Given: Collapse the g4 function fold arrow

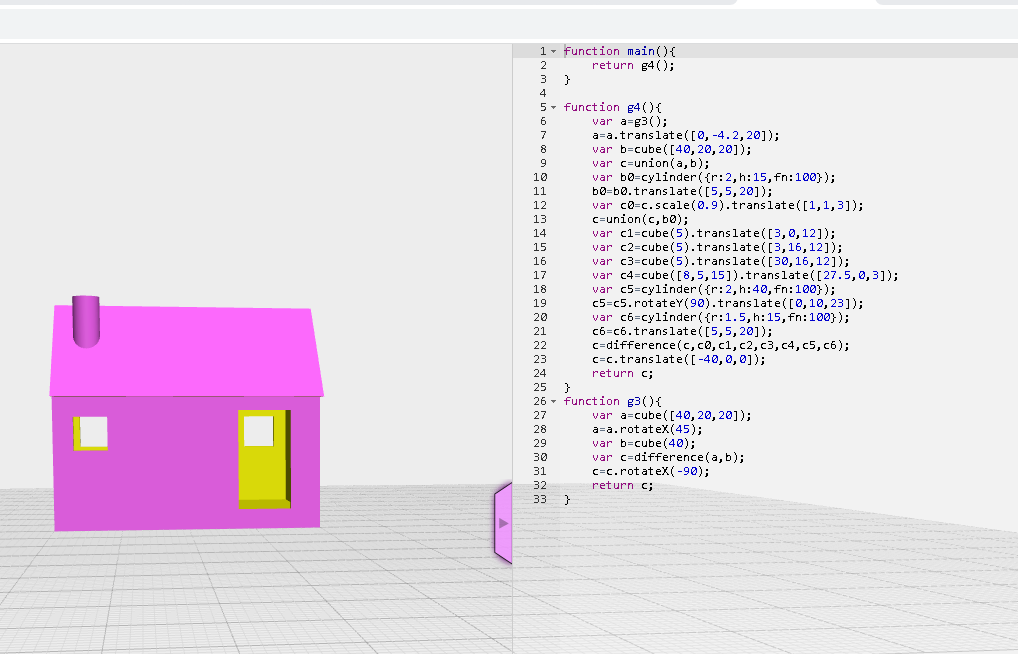Looking at the screenshot, I should pyautogui.click(x=553, y=107).
